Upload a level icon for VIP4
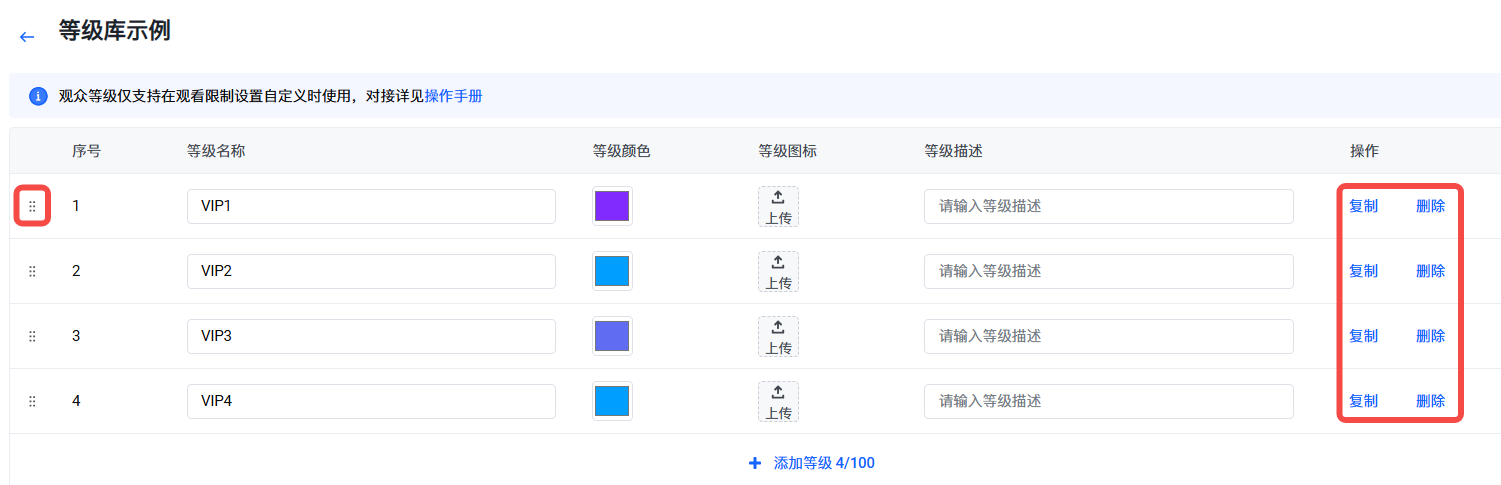This screenshot has width=1501, height=485. [778, 401]
